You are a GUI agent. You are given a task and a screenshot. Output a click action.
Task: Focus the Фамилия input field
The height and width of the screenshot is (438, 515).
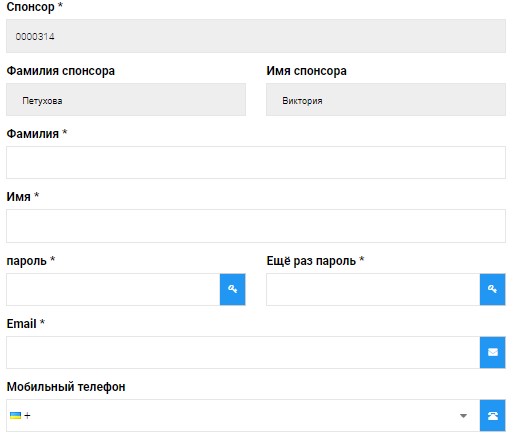256,162
